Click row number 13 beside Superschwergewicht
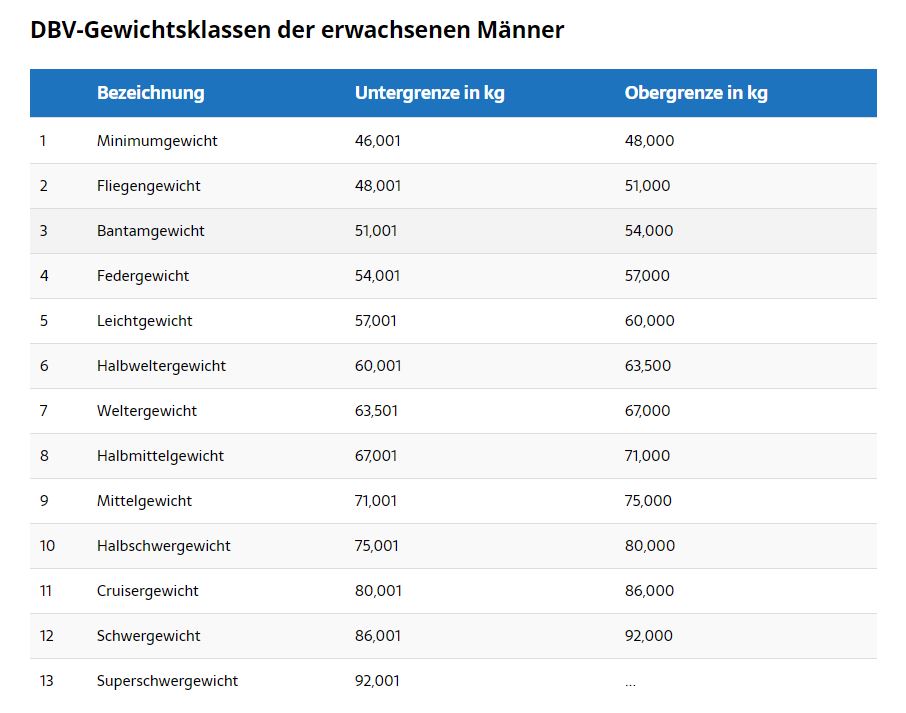 pyautogui.click(x=46, y=682)
